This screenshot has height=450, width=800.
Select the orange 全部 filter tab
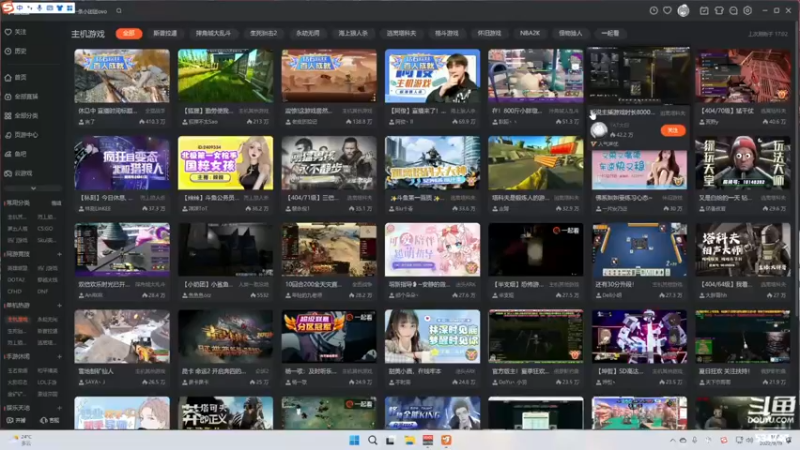pos(129,33)
